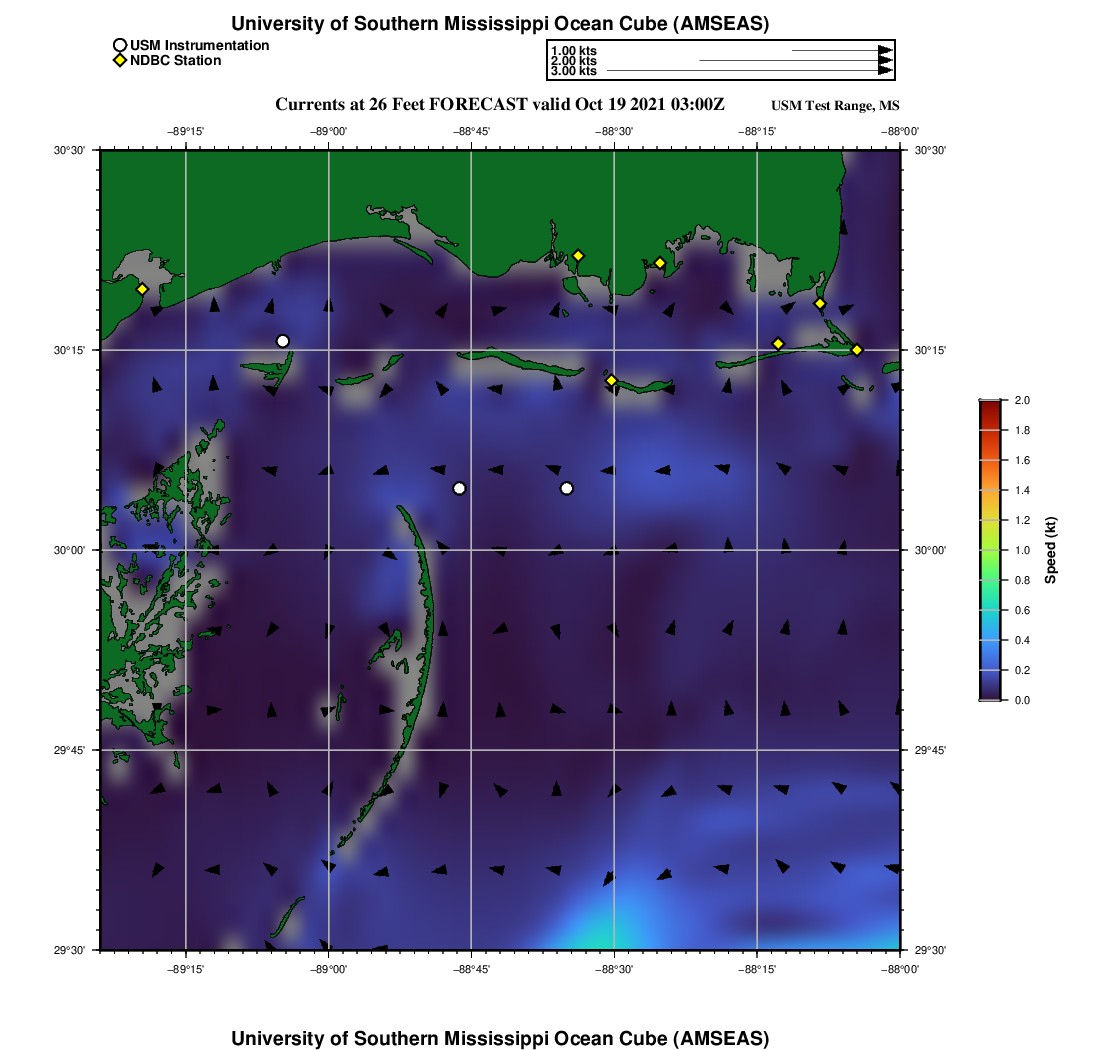1100x1050 pixels.
Task: Click the USM Test Range, MS label
Action: tap(835, 106)
